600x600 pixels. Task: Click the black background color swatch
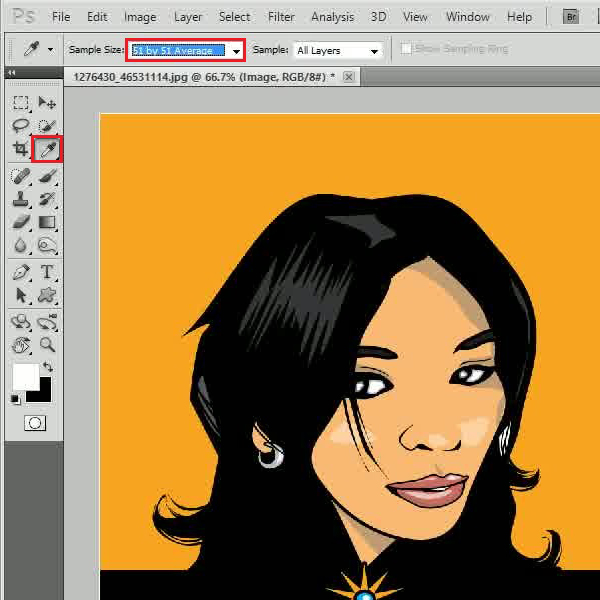pyautogui.click(x=42, y=394)
